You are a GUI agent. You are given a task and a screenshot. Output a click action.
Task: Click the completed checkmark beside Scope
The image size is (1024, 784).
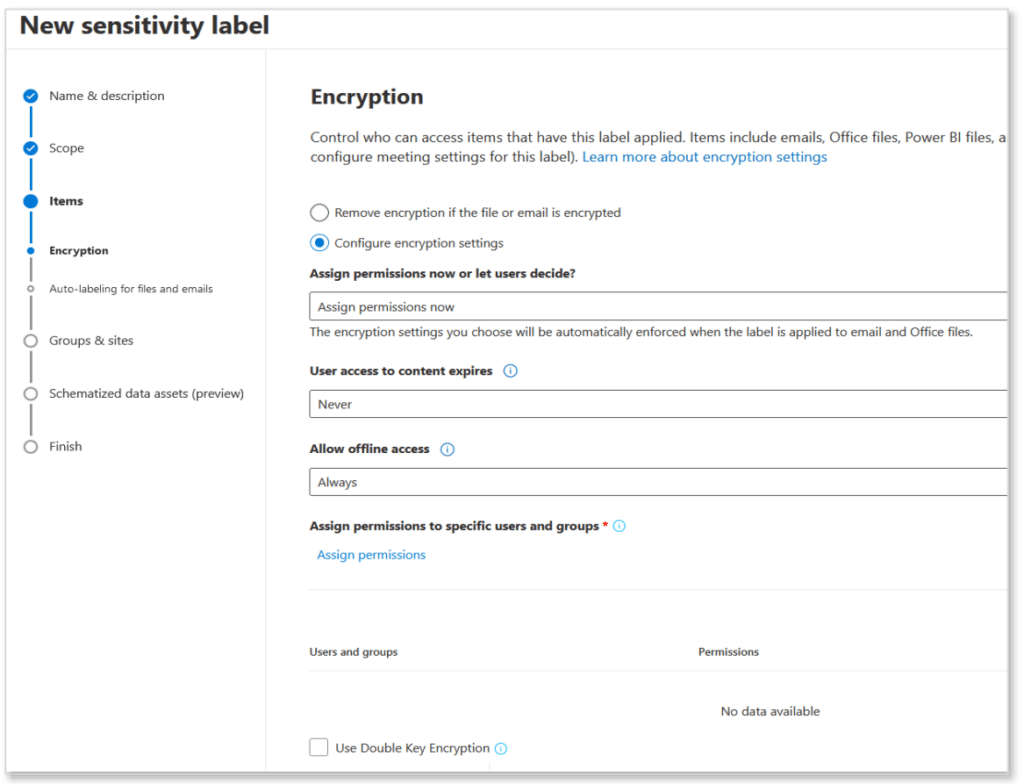pos(29,147)
